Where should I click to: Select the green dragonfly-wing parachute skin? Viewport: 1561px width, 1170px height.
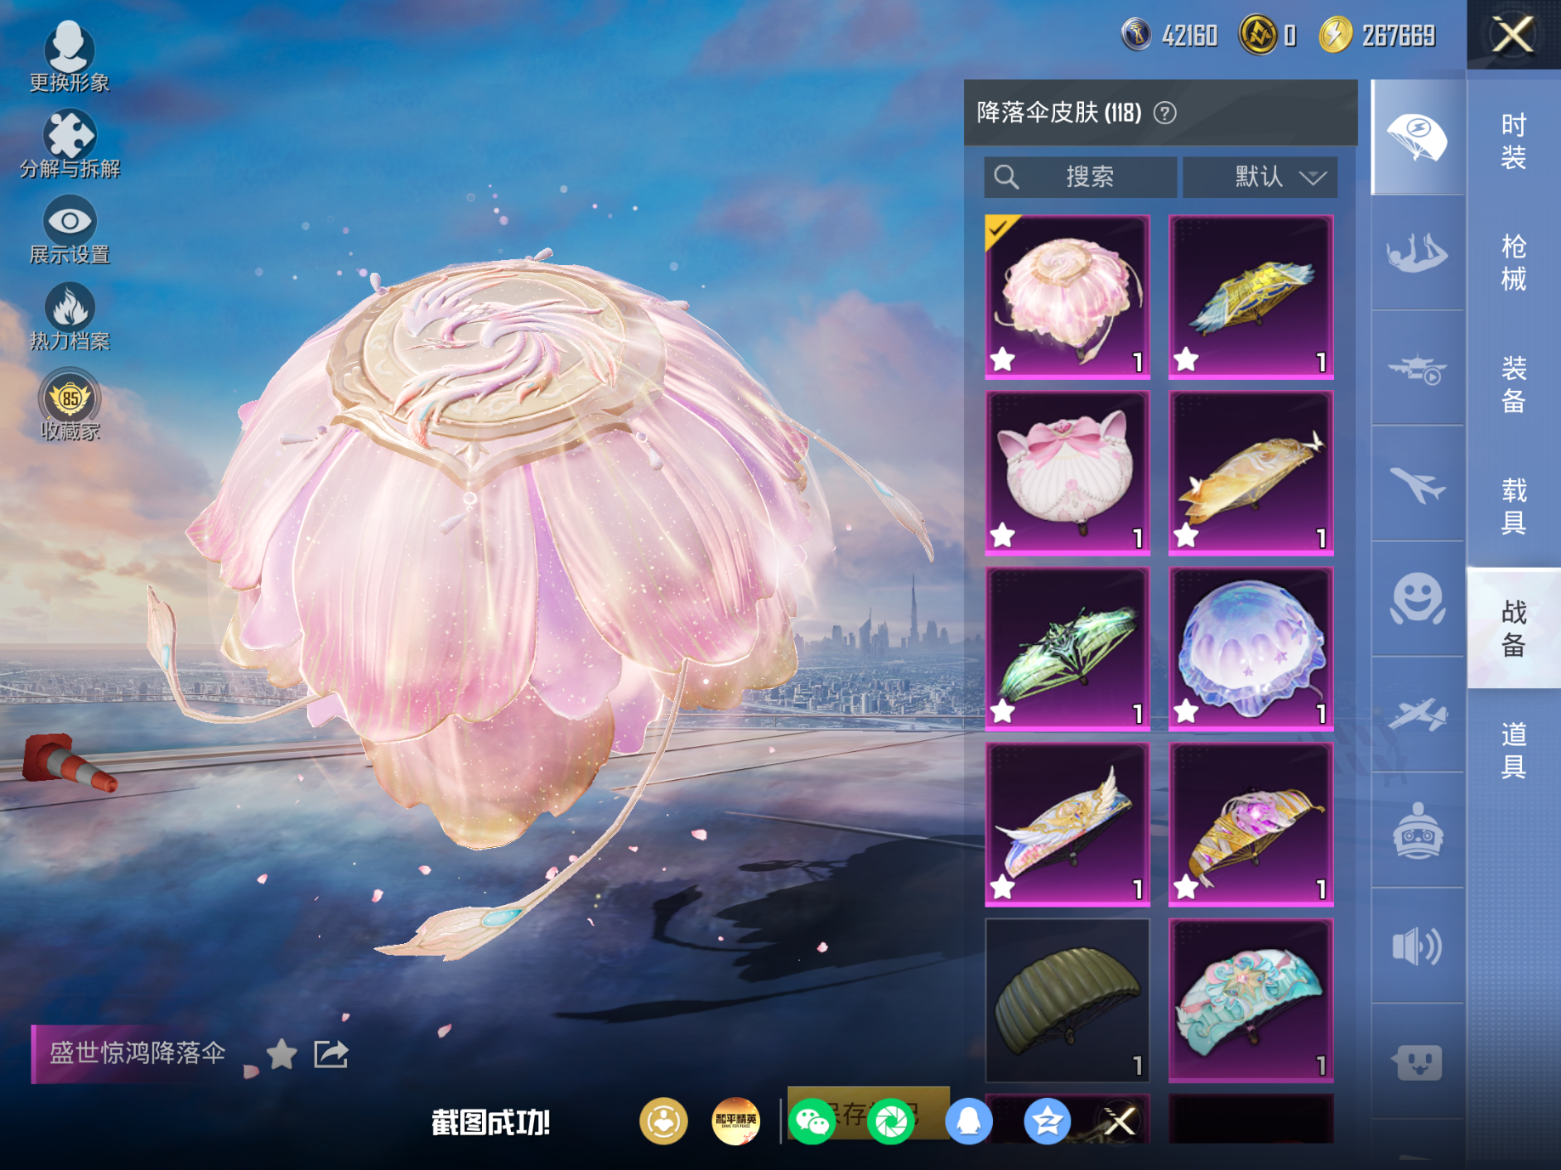coord(1068,649)
